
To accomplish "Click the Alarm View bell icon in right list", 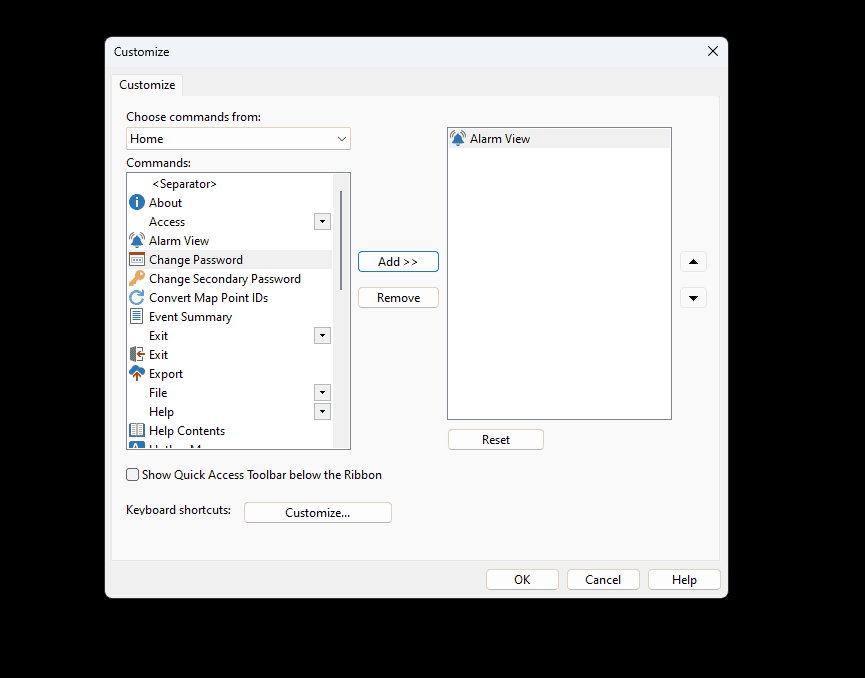I will click(x=458, y=138).
